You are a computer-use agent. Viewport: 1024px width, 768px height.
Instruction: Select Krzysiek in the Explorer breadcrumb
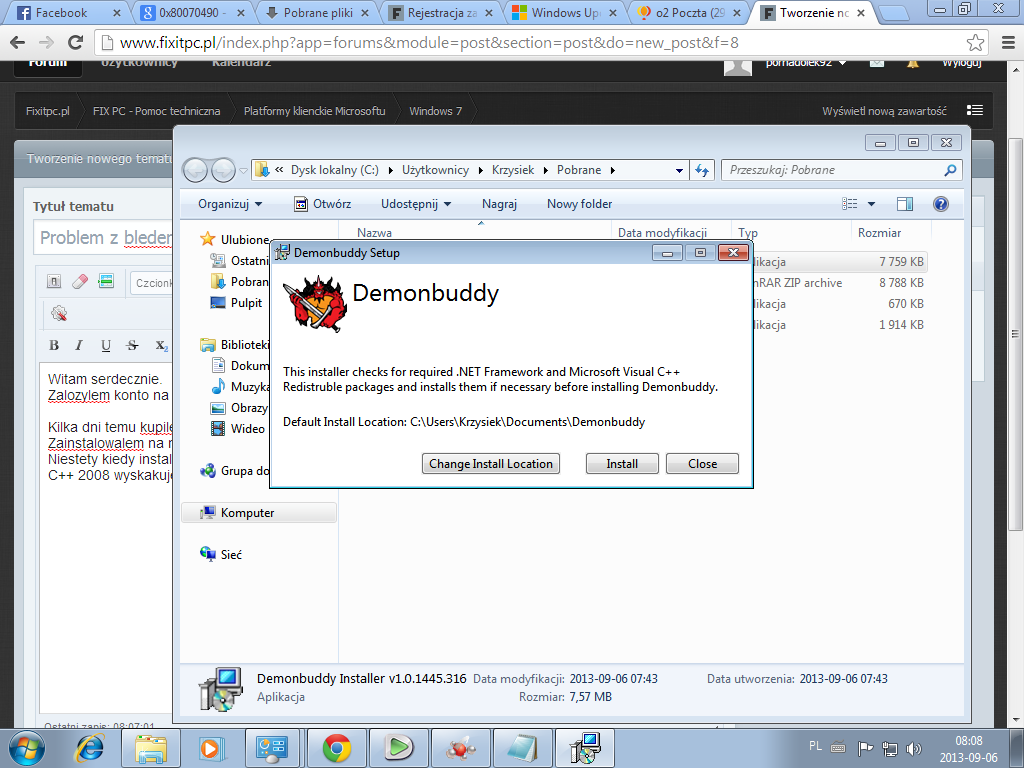pyautogui.click(x=513, y=170)
